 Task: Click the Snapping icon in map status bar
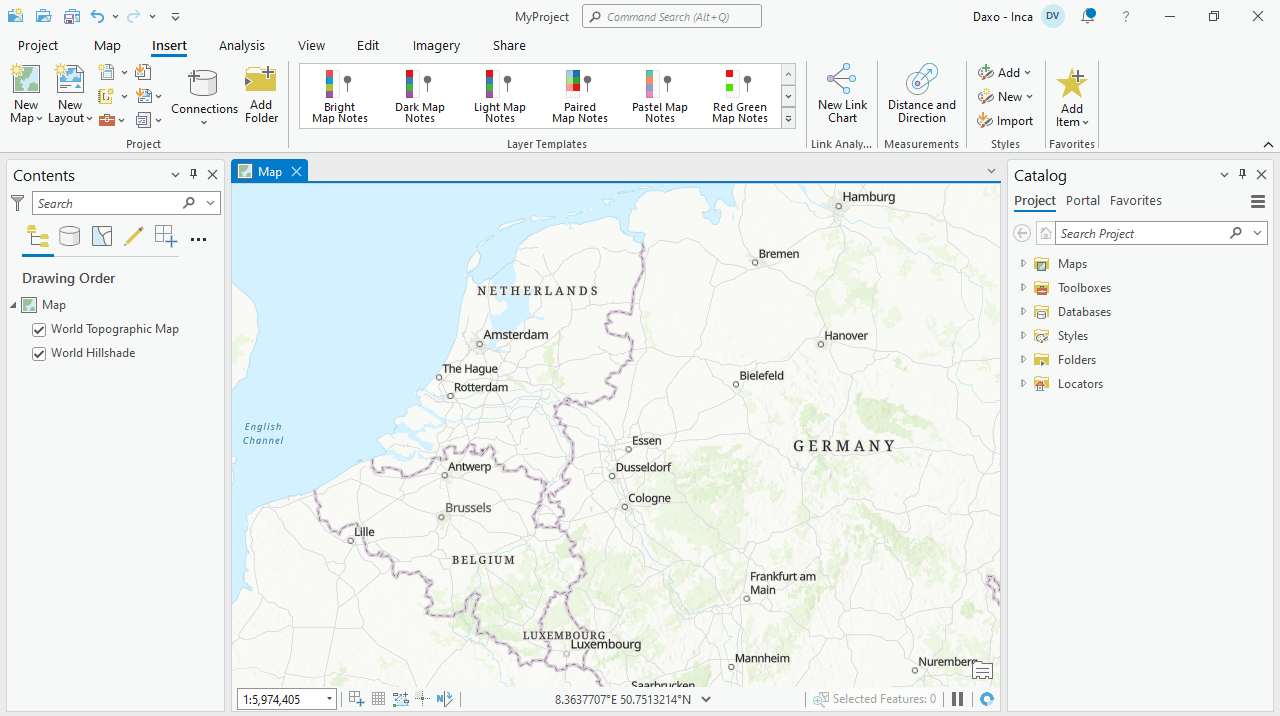point(357,699)
